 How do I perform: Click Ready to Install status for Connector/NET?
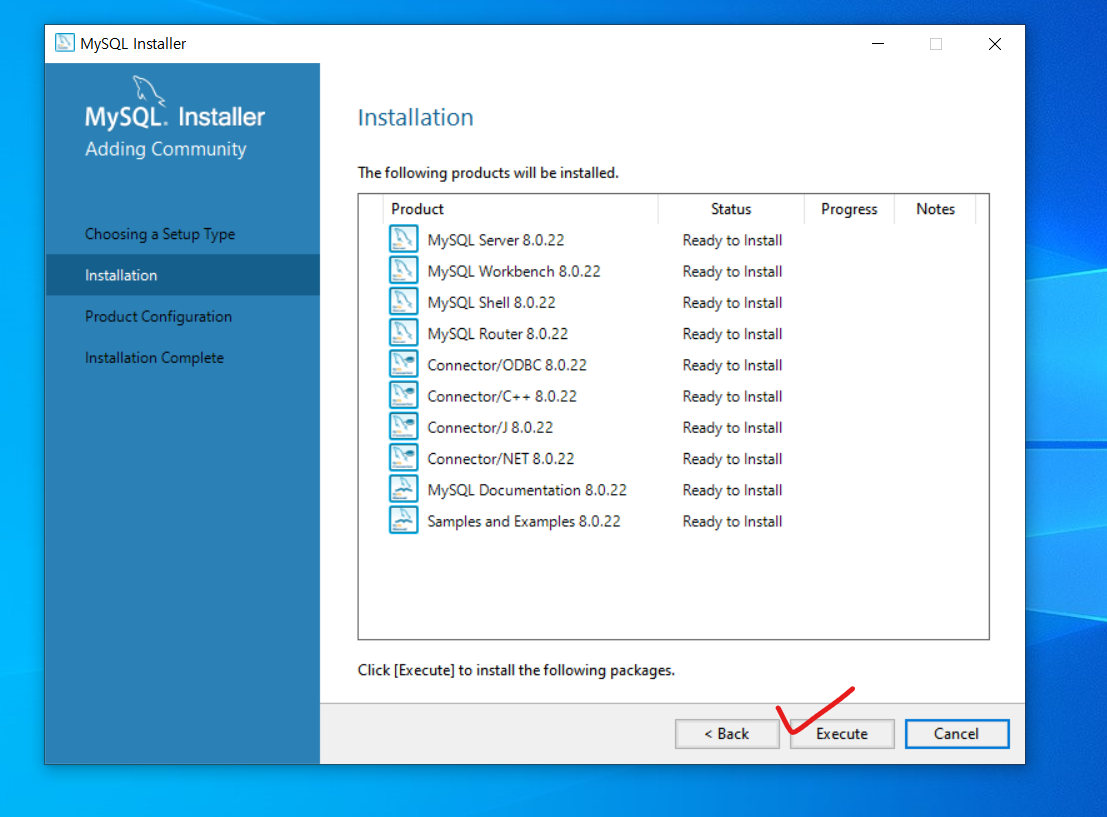(732, 458)
